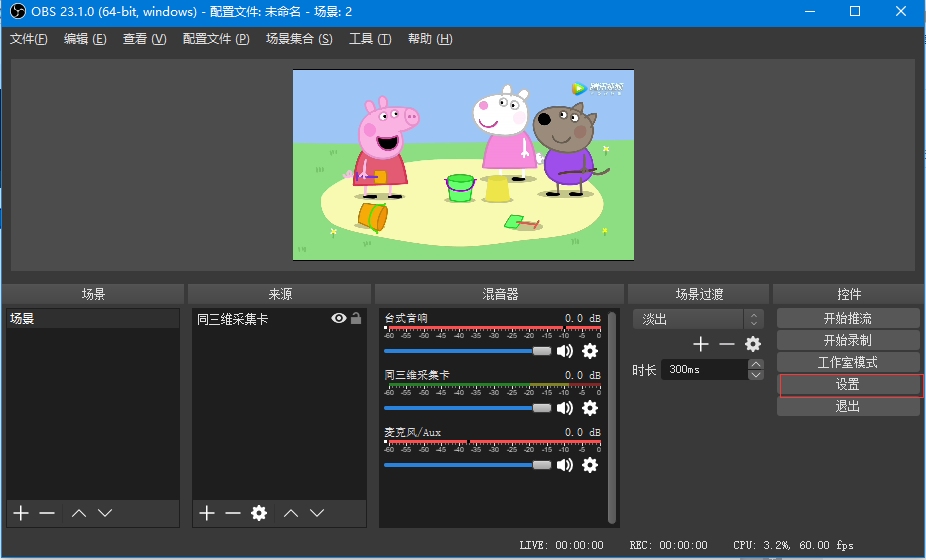Adjust 麦克风/Aux volume slider
The height and width of the screenshot is (560, 926).
click(467, 465)
